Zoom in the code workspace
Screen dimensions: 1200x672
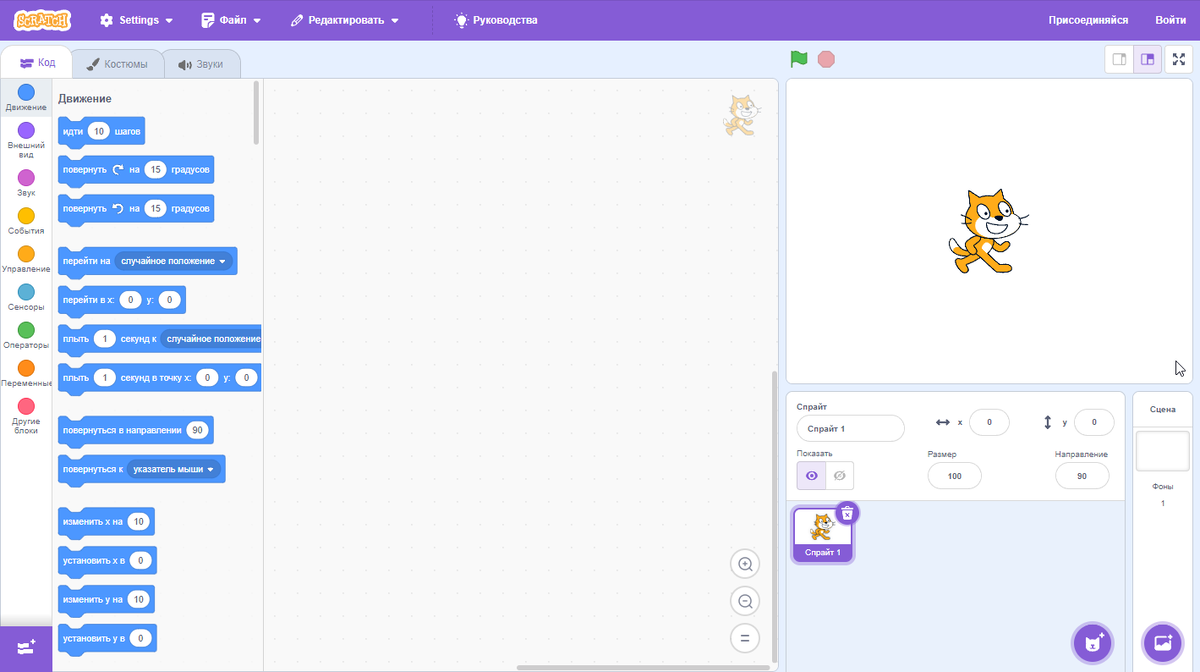click(745, 564)
